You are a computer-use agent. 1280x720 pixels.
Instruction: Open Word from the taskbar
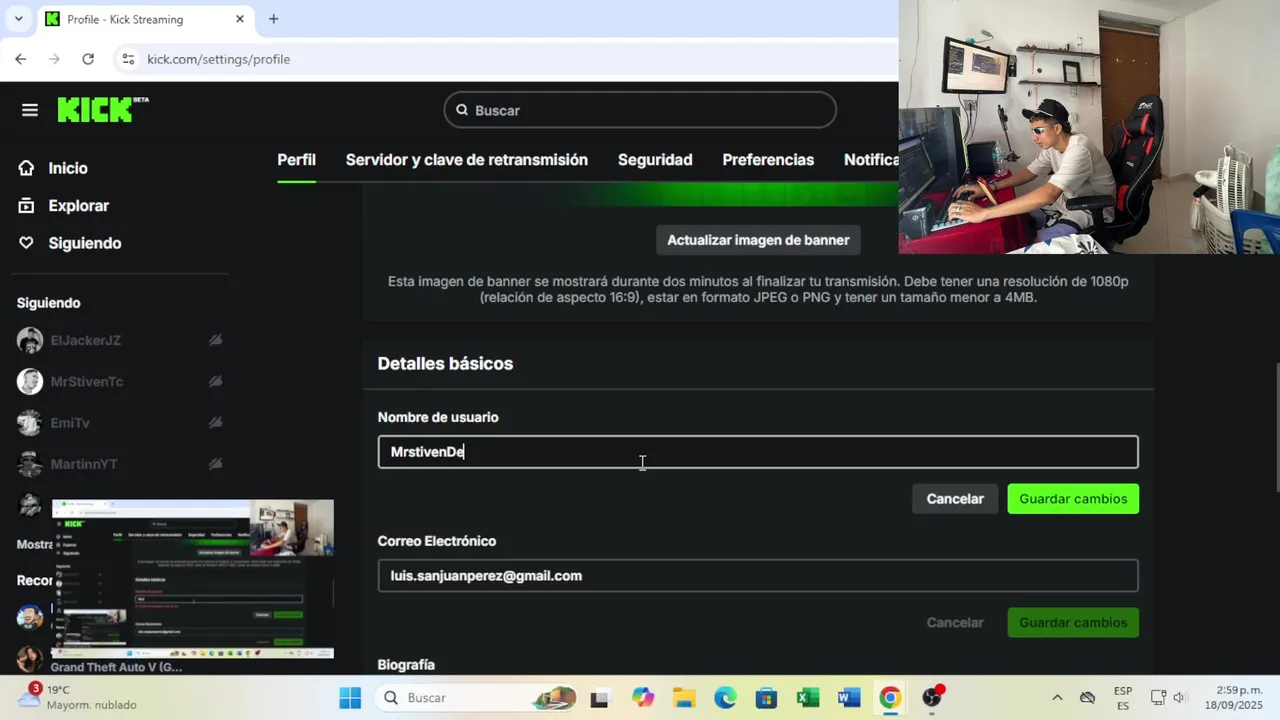pyautogui.click(x=849, y=698)
